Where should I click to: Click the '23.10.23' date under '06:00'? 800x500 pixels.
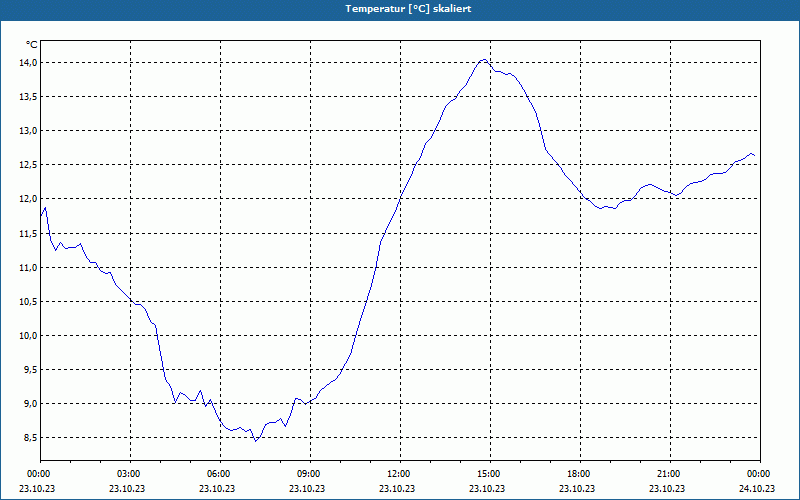click(217, 488)
